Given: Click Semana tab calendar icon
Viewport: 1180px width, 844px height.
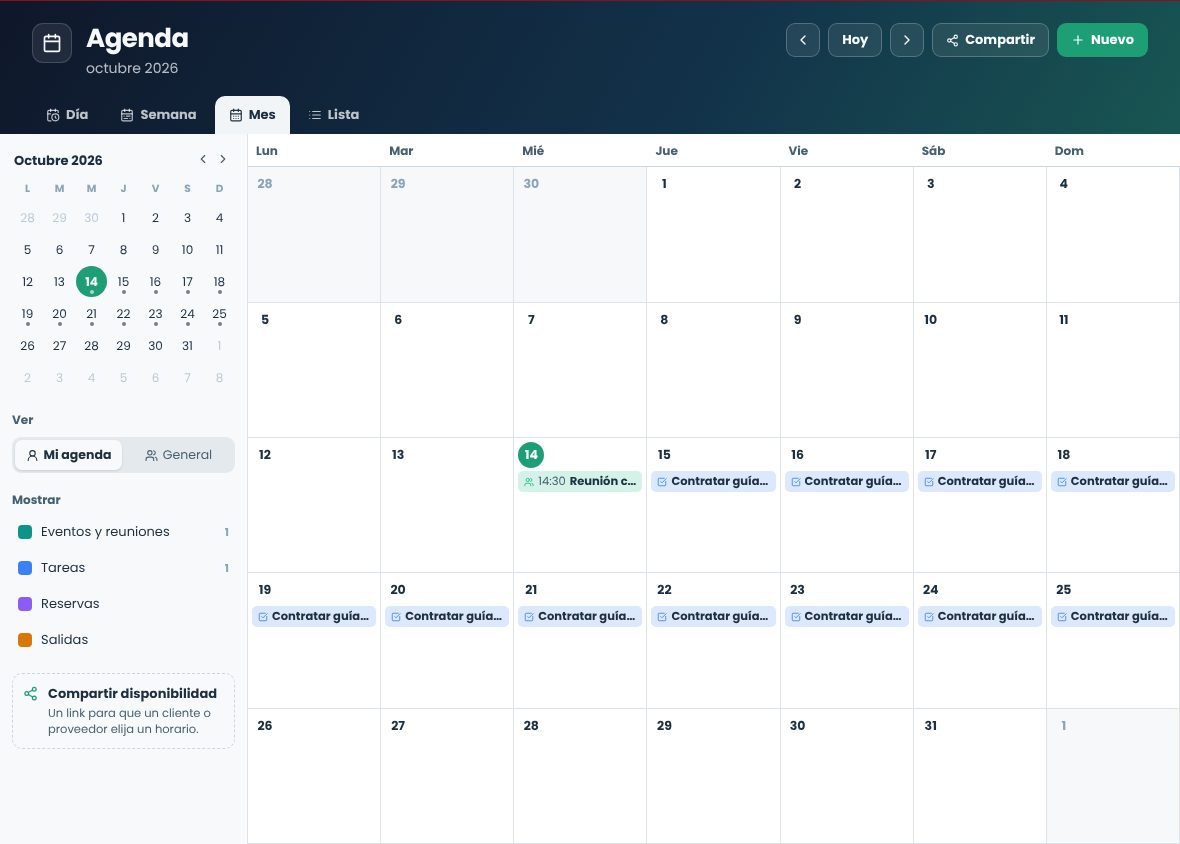Looking at the screenshot, I should click(127, 115).
